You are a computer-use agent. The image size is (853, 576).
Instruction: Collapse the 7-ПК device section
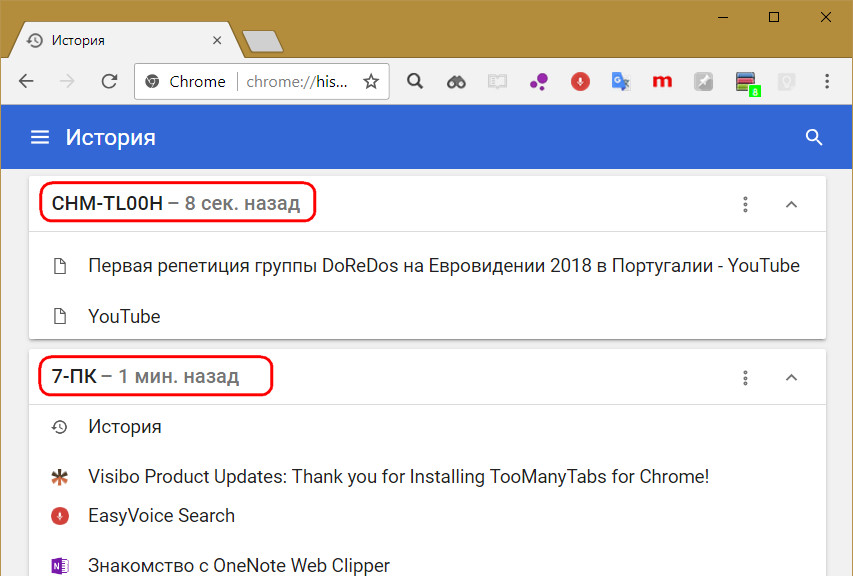(791, 378)
